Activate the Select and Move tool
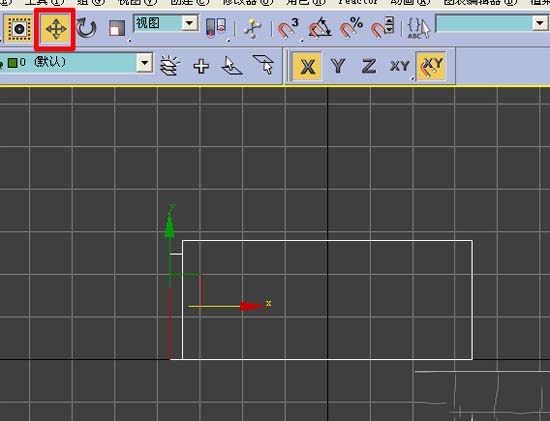This screenshot has width=550, height=421. (x=55, y=29)
